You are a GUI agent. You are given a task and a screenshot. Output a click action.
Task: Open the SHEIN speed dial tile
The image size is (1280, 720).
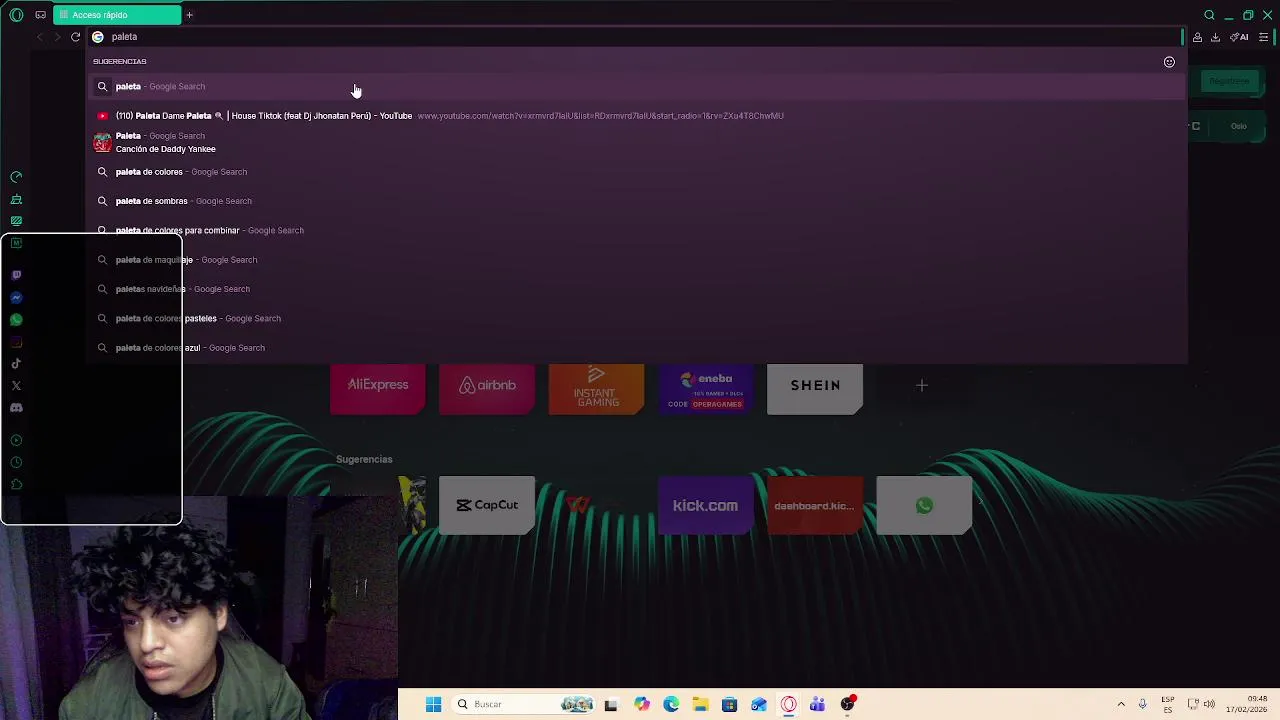point(815,388)
